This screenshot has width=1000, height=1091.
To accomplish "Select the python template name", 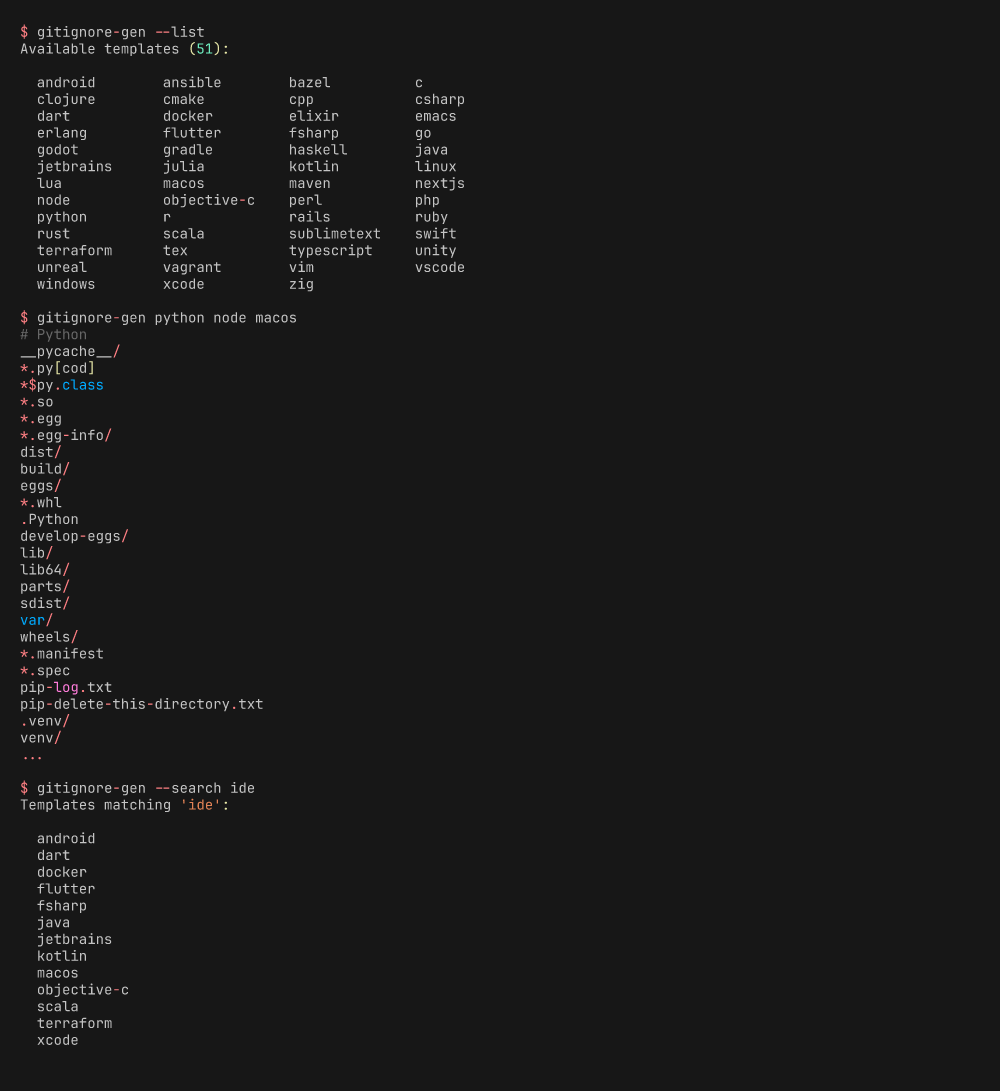I will pos(61,216).
